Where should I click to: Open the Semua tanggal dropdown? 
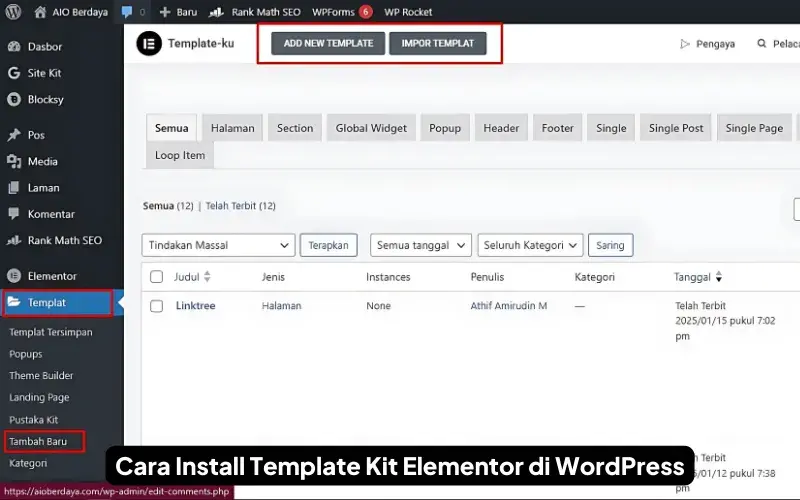pos(421,245)
